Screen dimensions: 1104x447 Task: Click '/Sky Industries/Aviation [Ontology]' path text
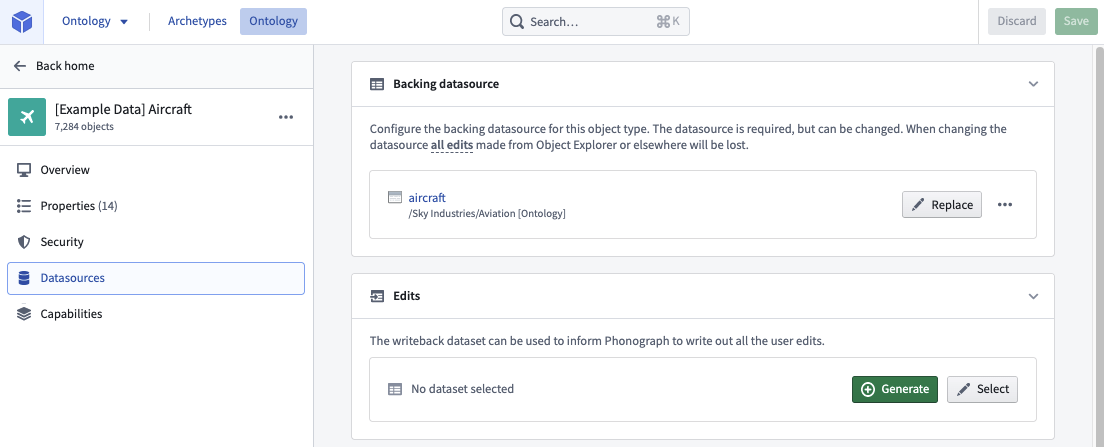click(x=487, y=213)
